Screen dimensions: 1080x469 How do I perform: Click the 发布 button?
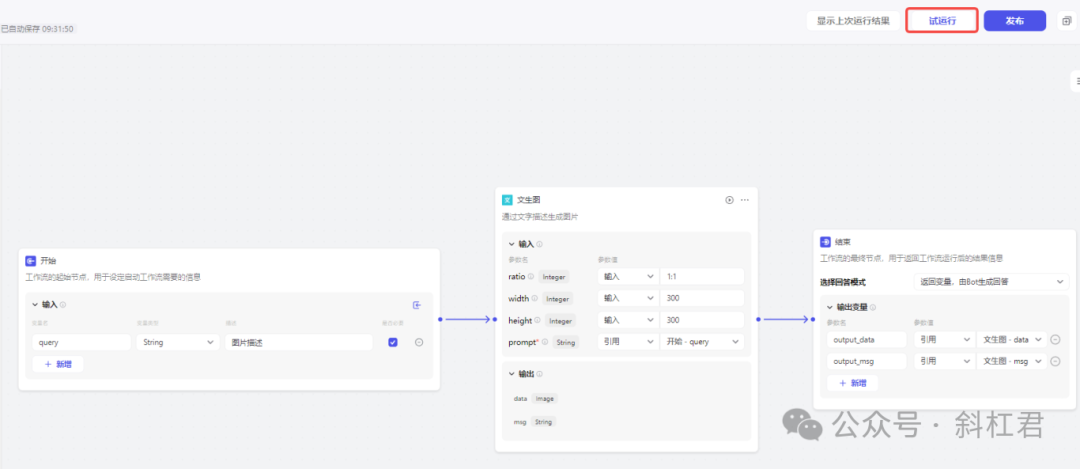click(x=1014, y=21)
